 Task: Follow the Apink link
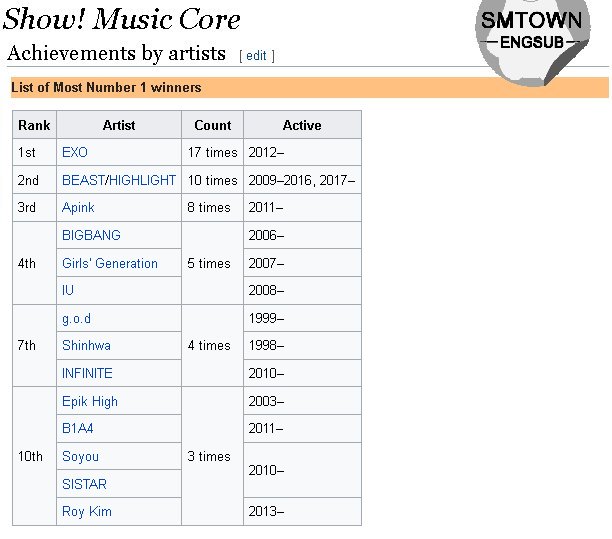coord(78,208)
